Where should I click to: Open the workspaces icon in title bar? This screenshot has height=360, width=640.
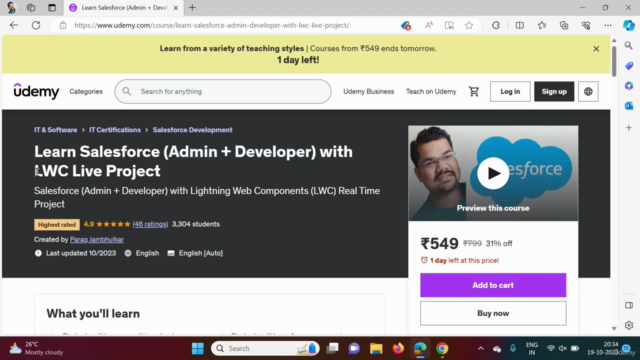31,7
